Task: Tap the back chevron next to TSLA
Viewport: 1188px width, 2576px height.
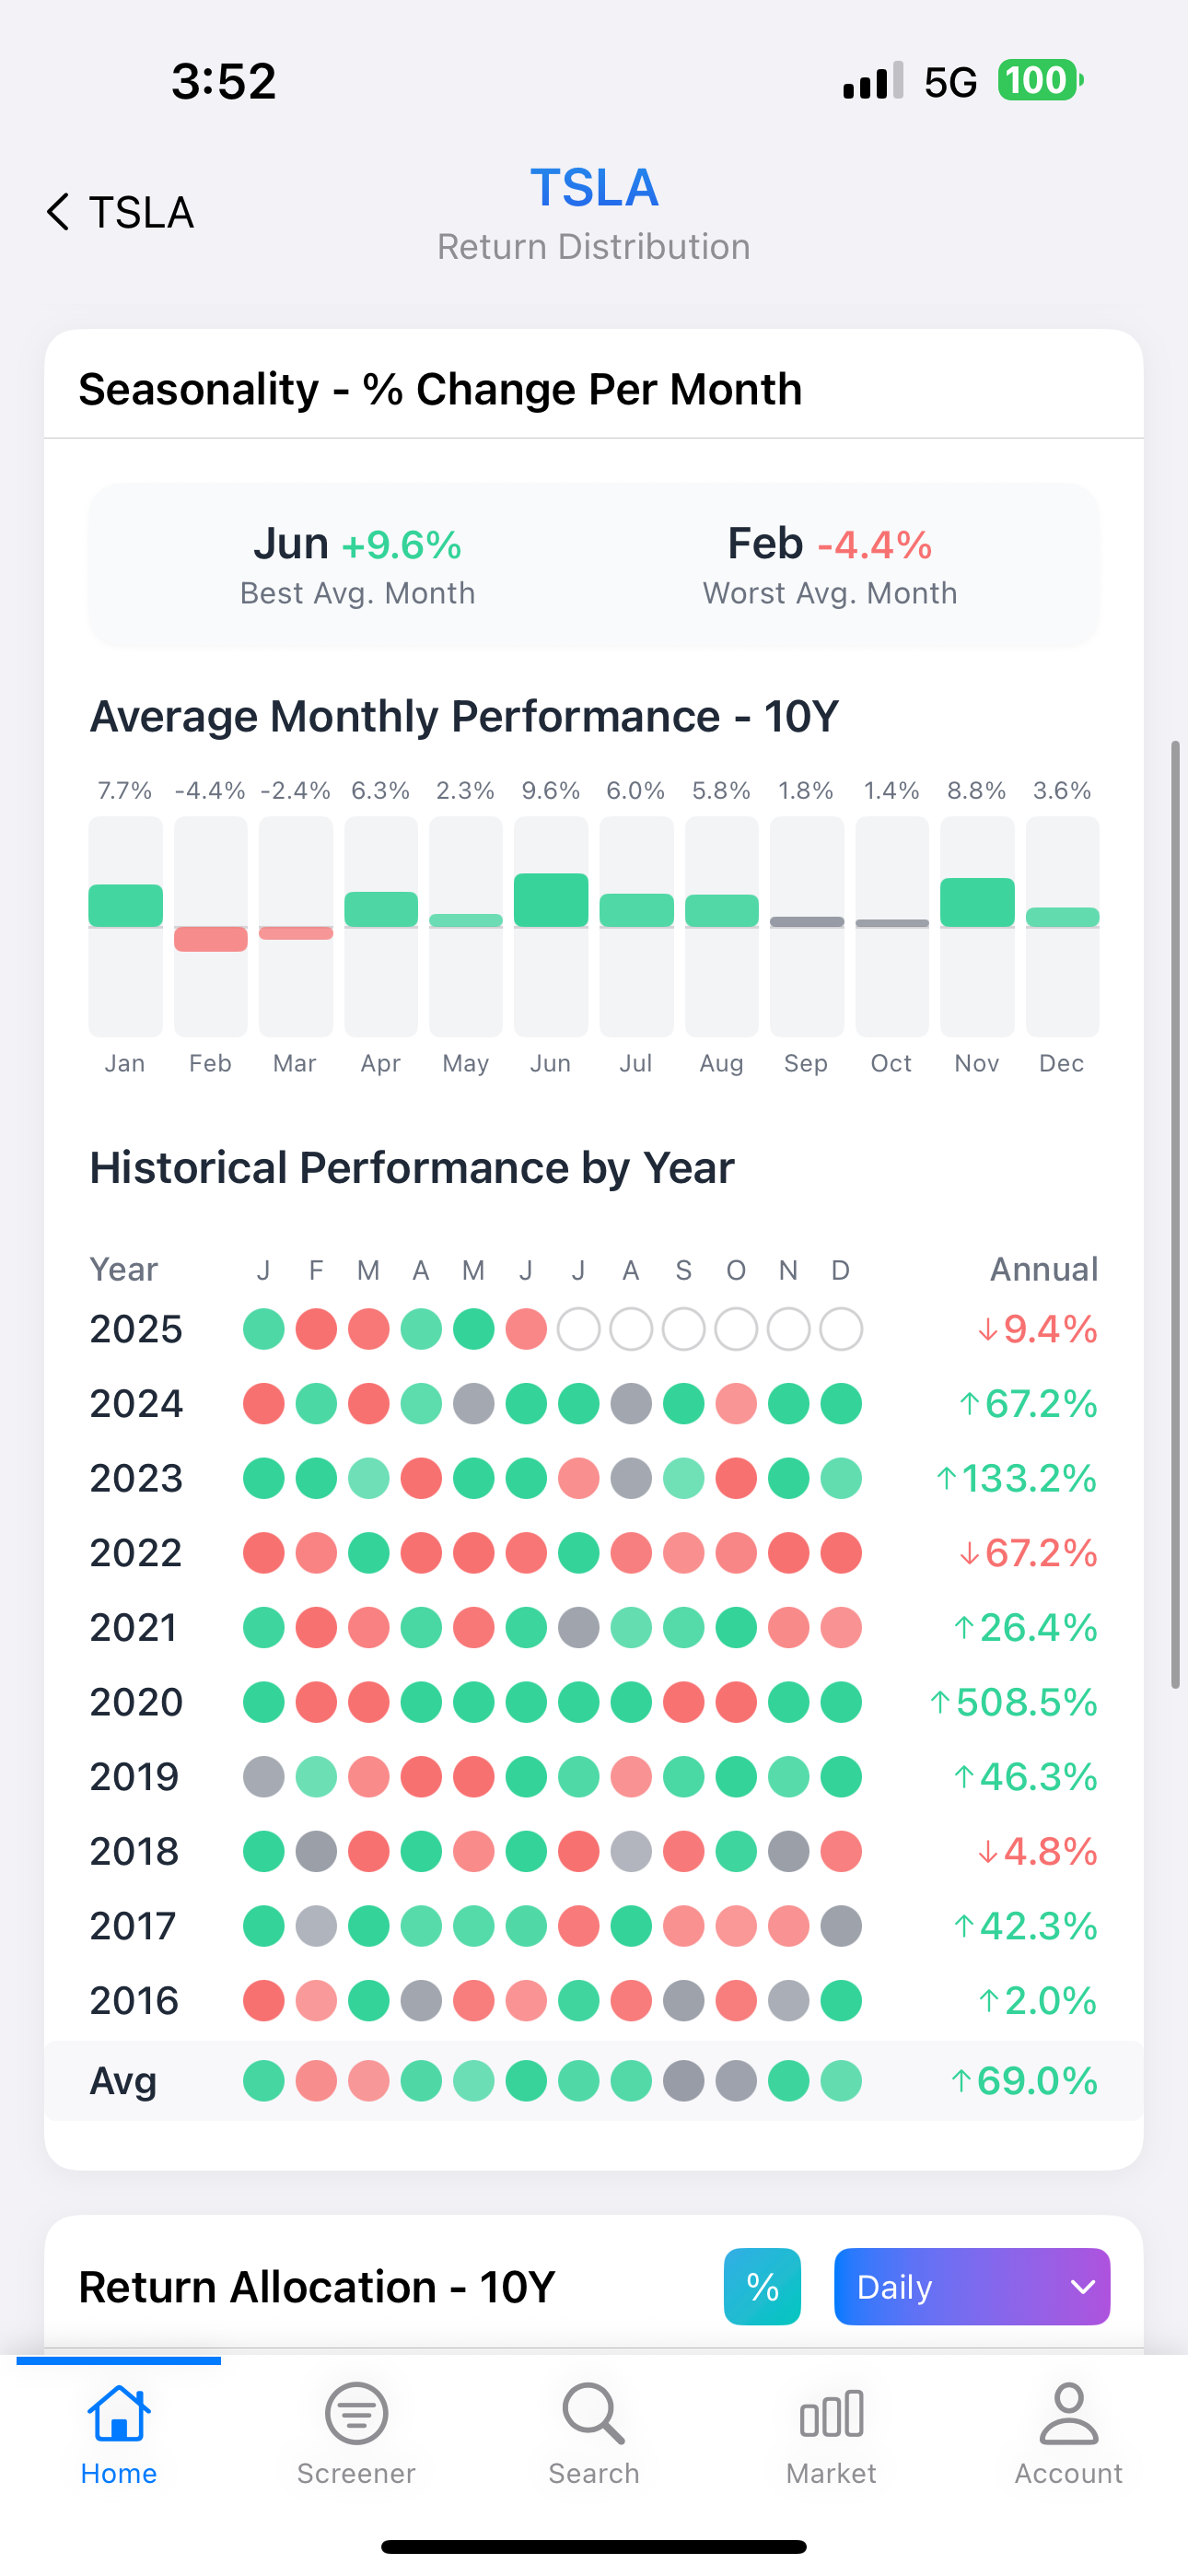Action: click(x=59, y=212)
